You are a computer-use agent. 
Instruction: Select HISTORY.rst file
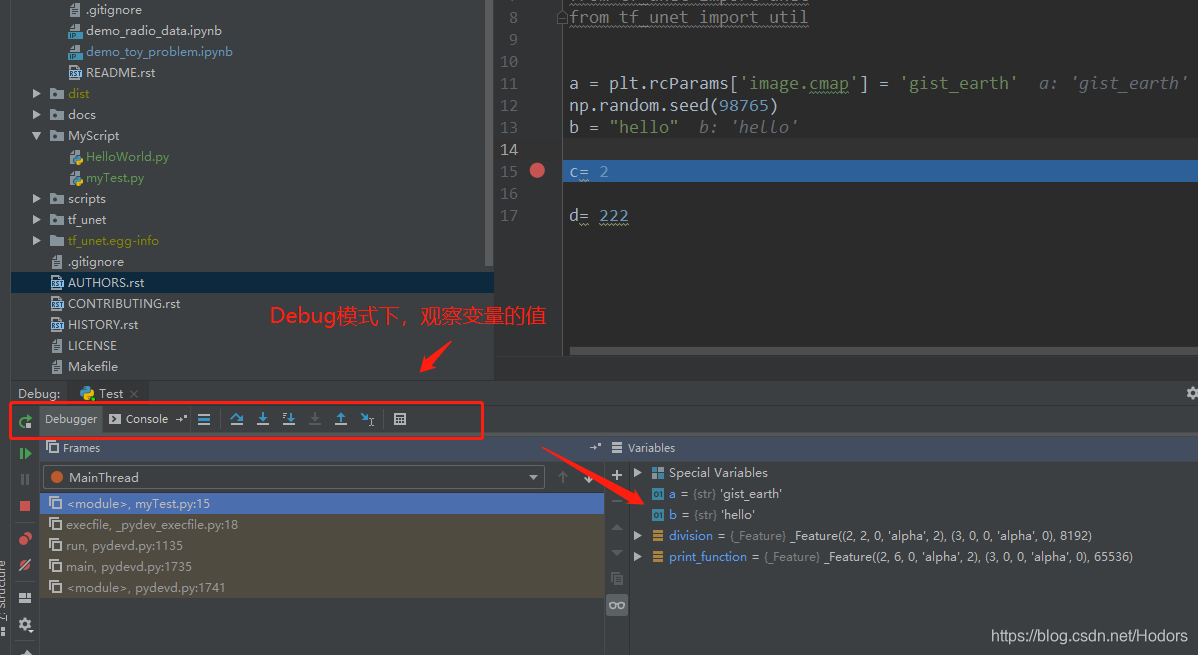[102, 325]
